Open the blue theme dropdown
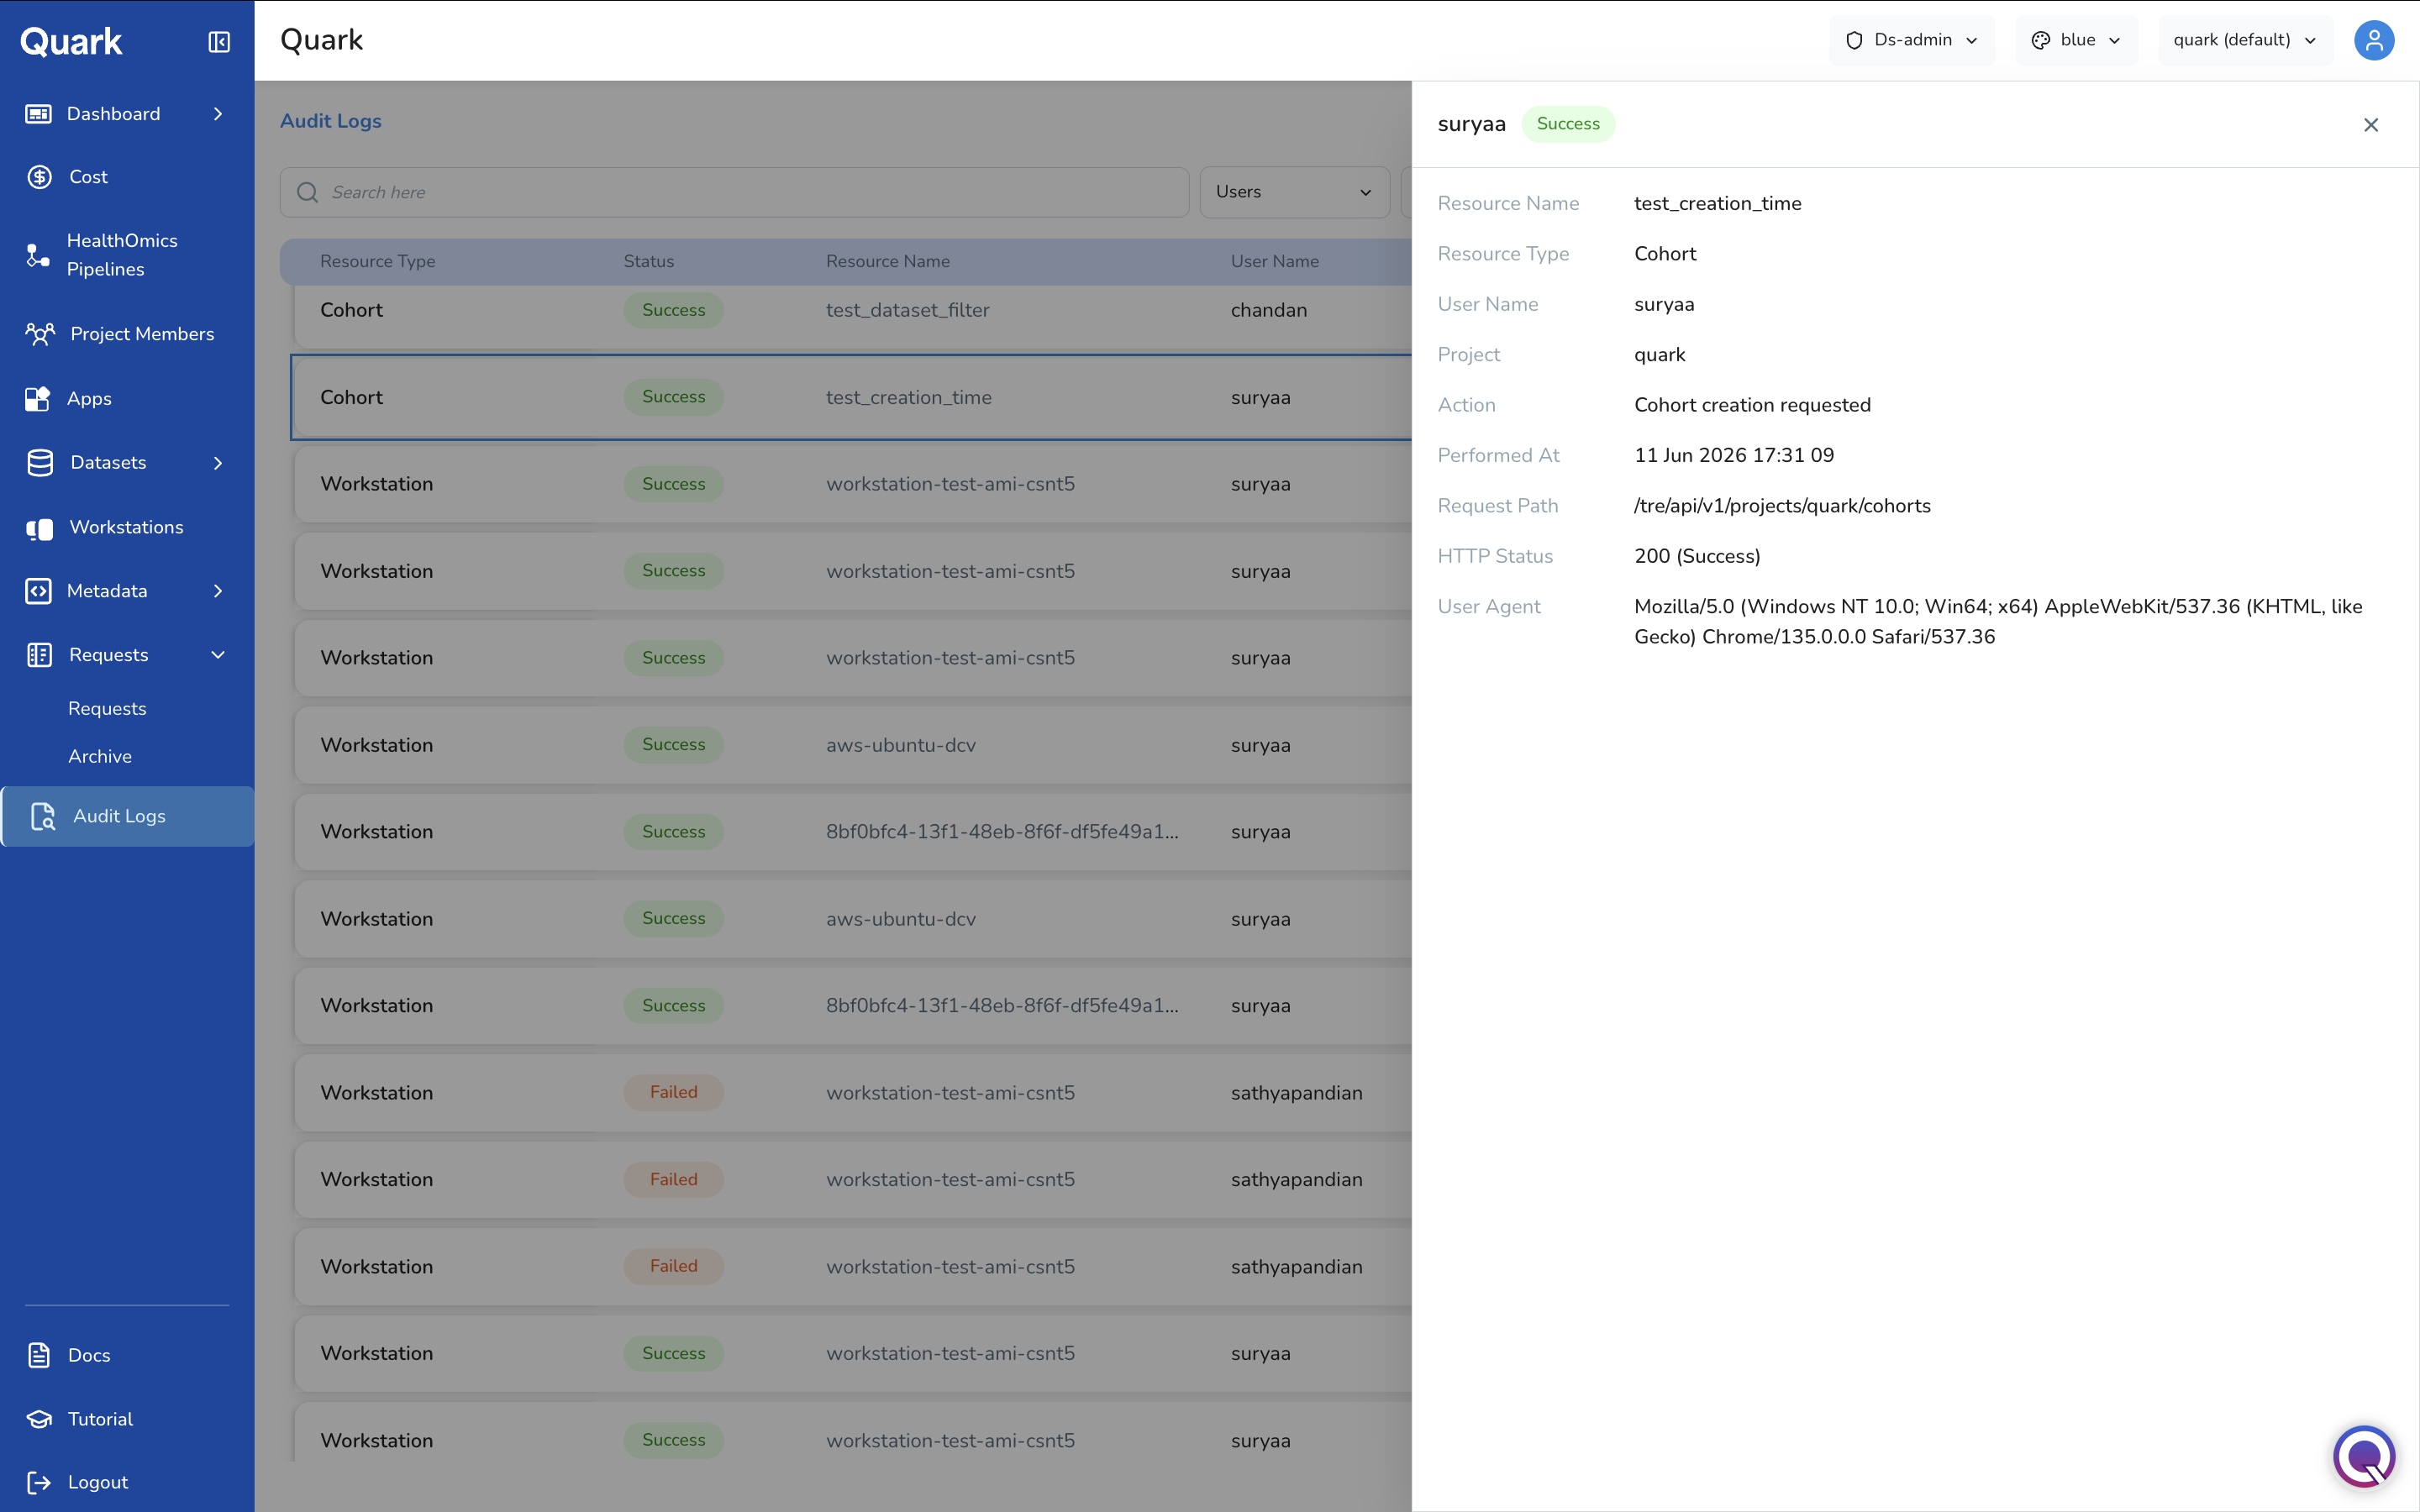 click(2076, 40)
